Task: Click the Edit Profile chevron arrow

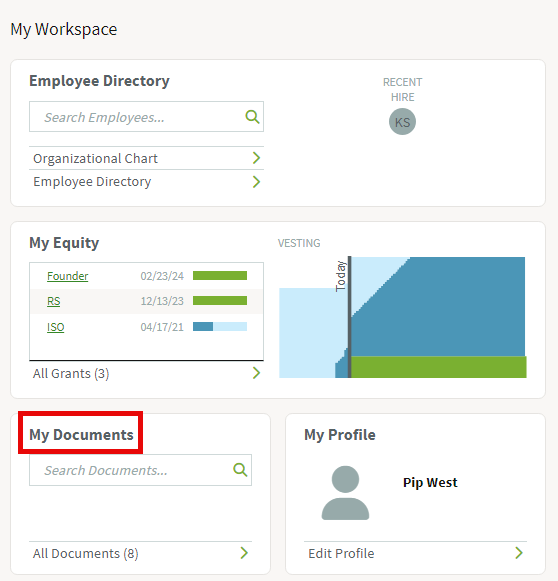Action: 519,553
